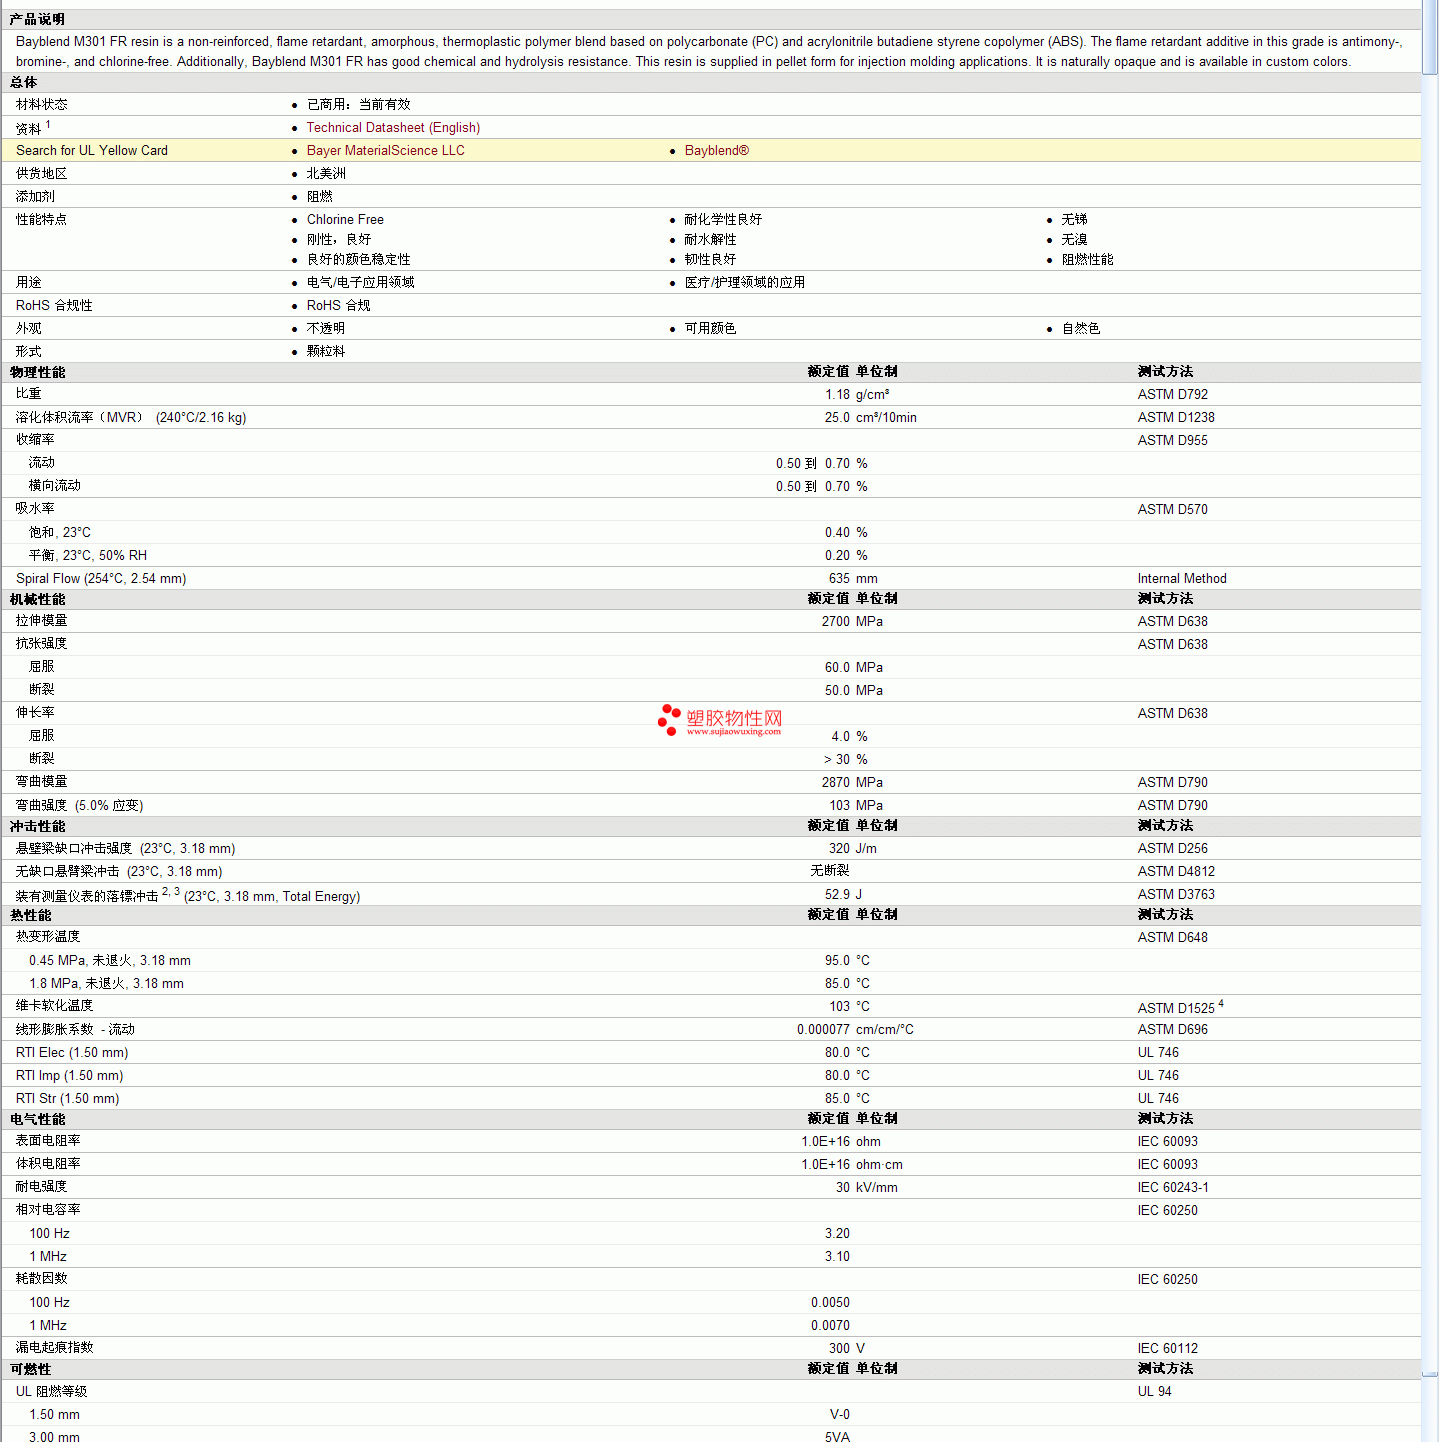Image resolution: width=1440 pixels, height=1442 pixels.
Task: Select the '103' value in the 弯曲强度 row
Action: click(x=839, y=806)
